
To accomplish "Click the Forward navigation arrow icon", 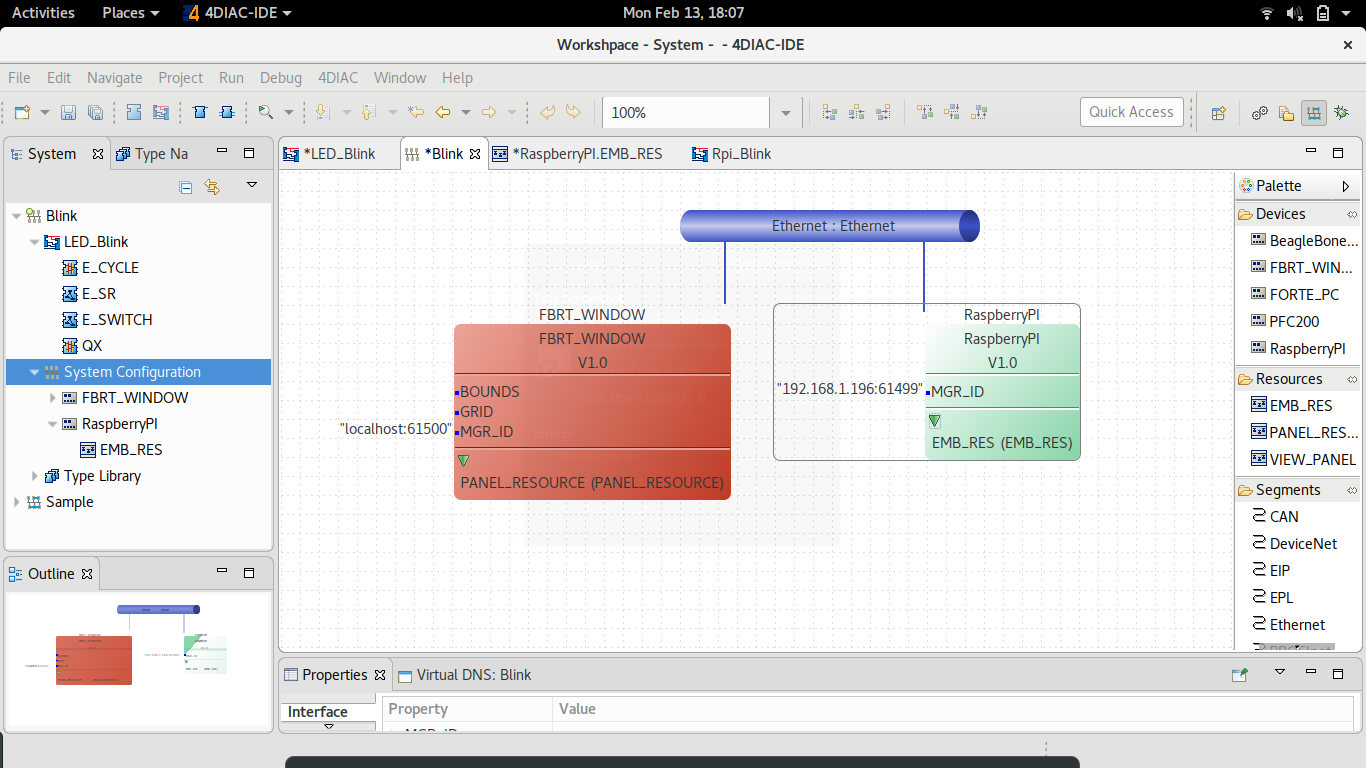I will (x=489, y=113).
